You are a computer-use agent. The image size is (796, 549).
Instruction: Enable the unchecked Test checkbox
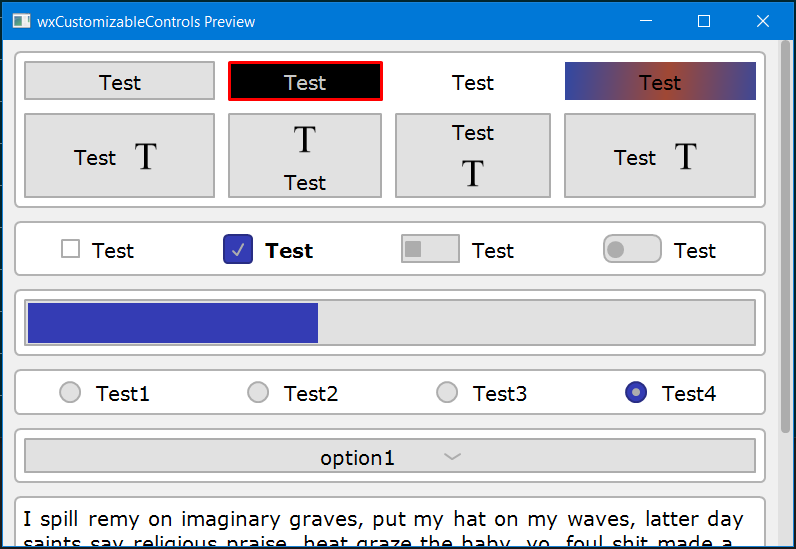(x=70, y=249)
